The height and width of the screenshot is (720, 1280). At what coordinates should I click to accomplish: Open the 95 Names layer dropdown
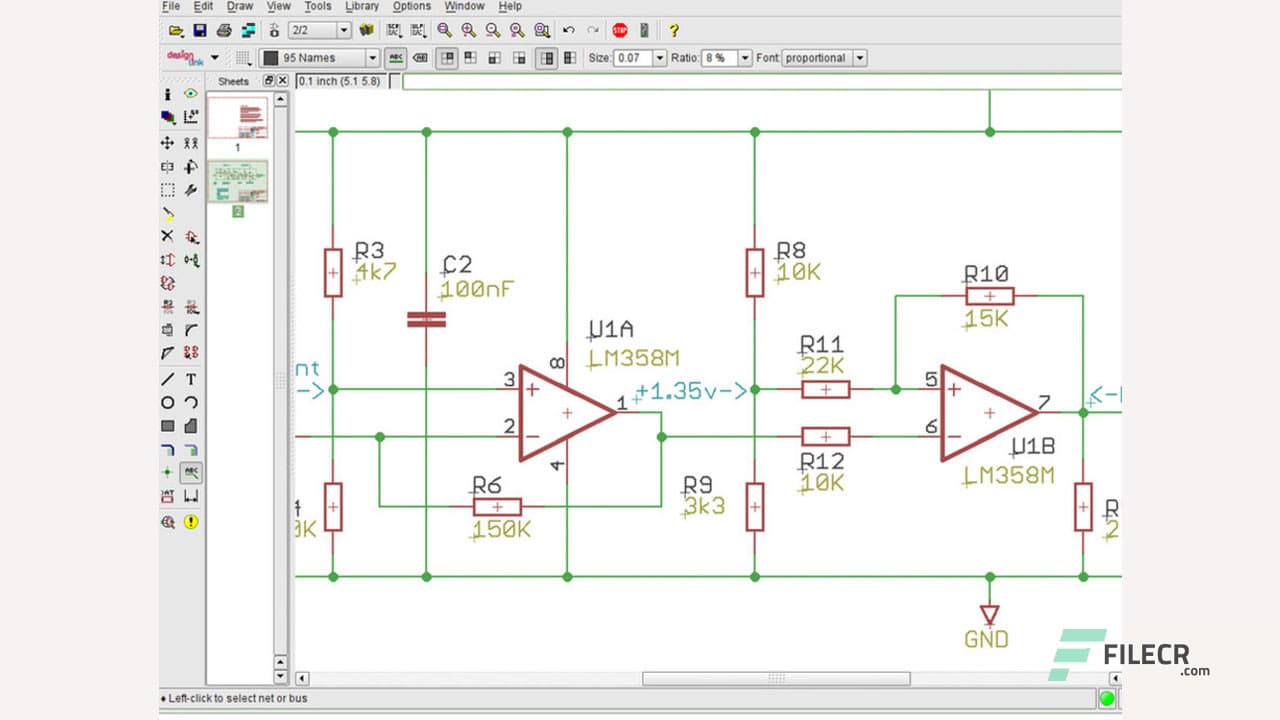pos(372,58)
